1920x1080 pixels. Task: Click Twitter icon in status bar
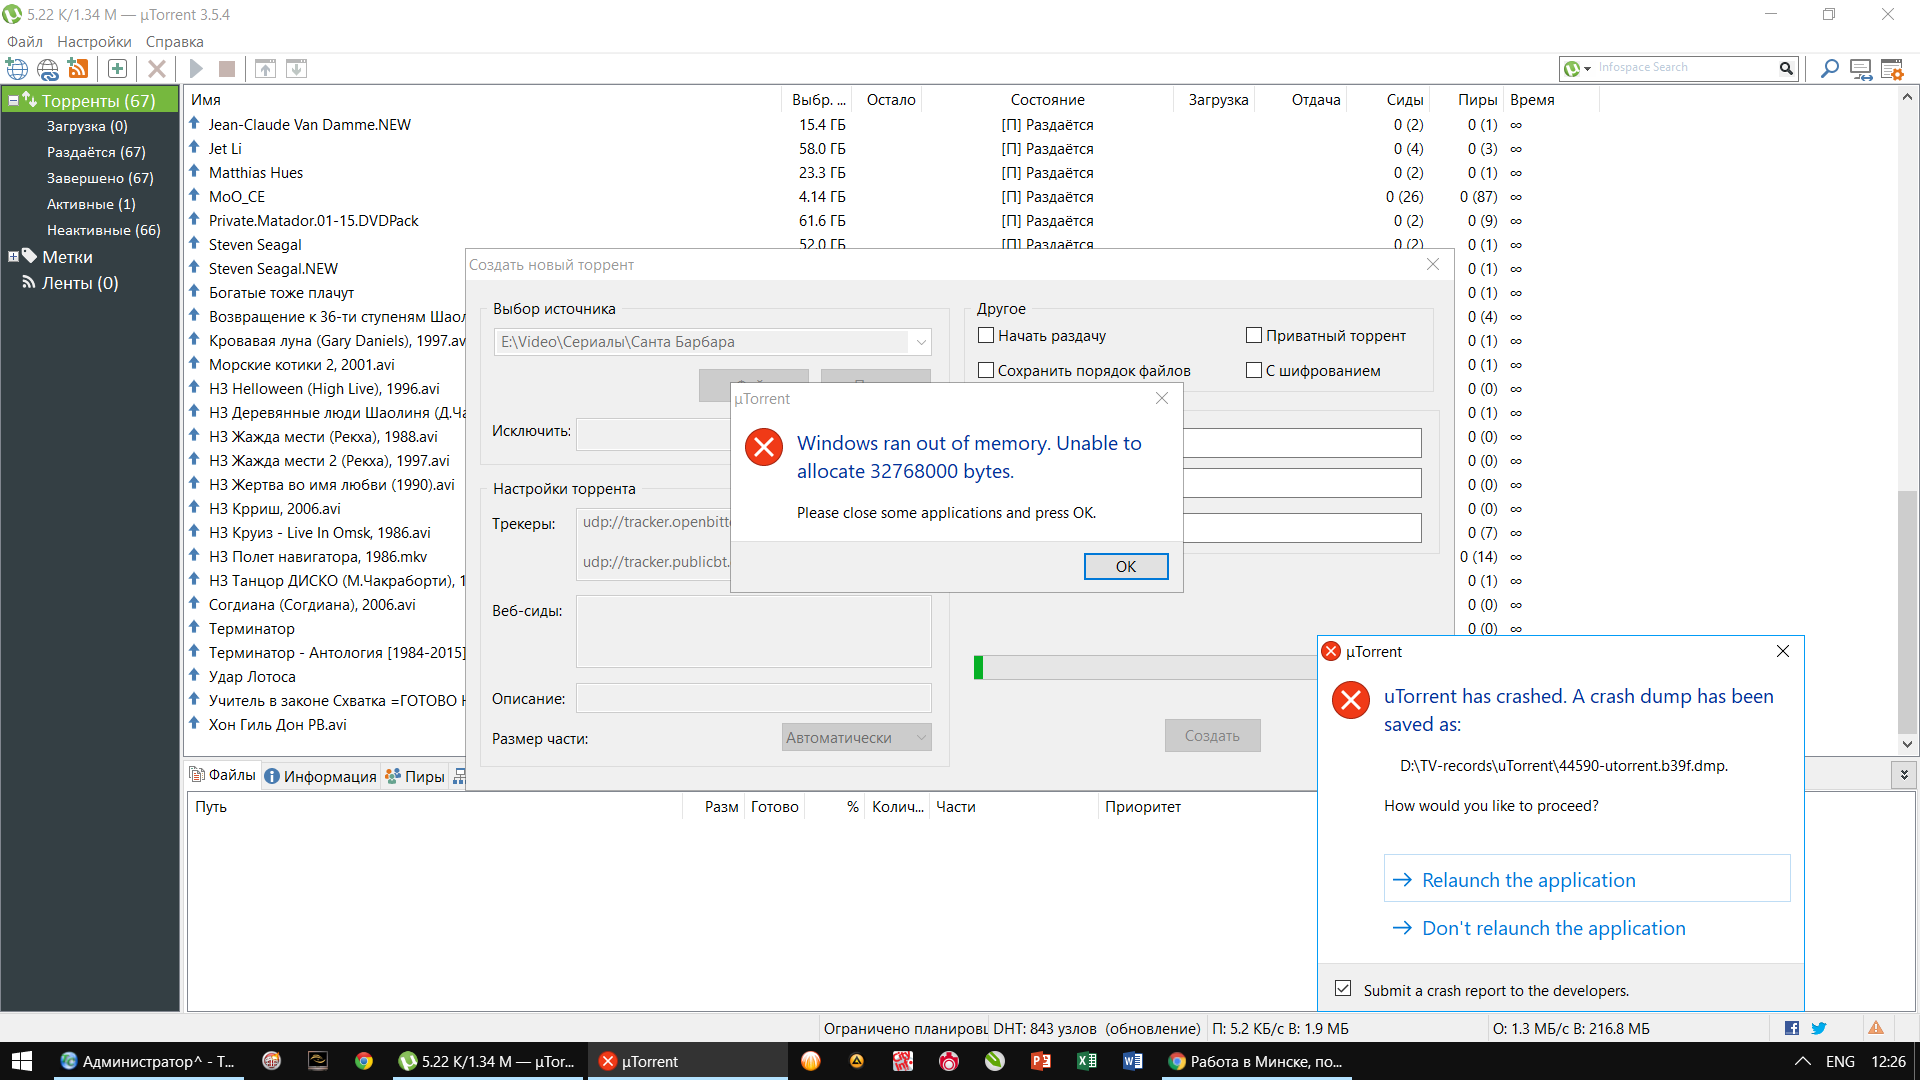1819,1028
